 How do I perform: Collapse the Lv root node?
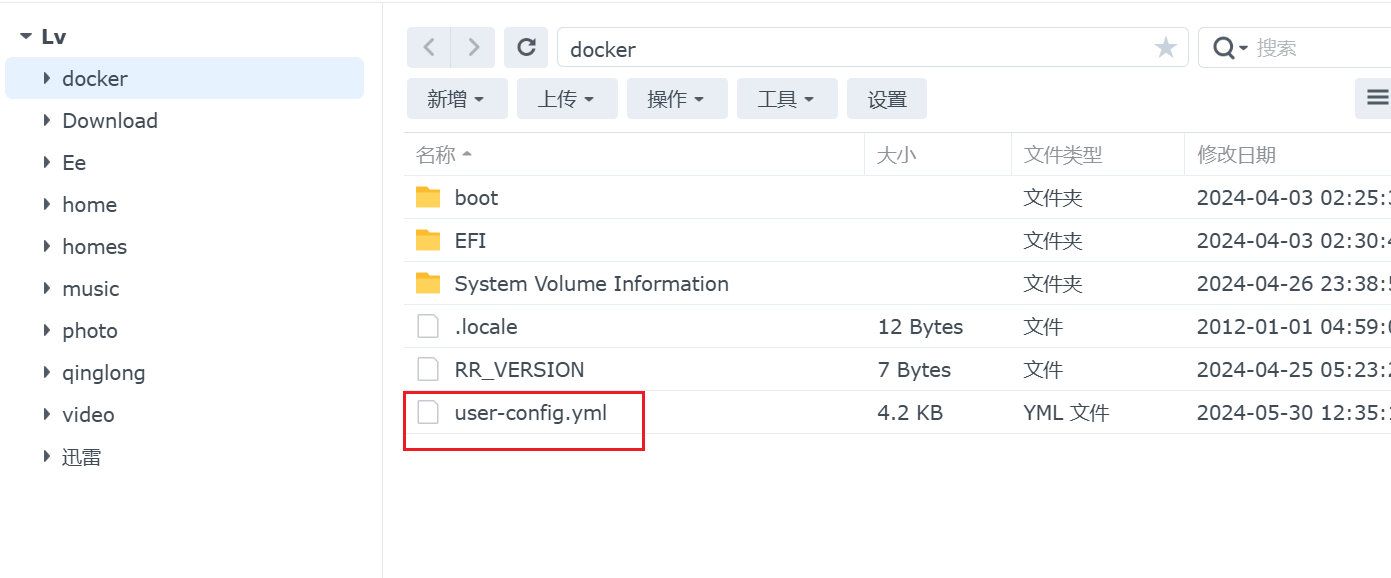click(25, 37)
